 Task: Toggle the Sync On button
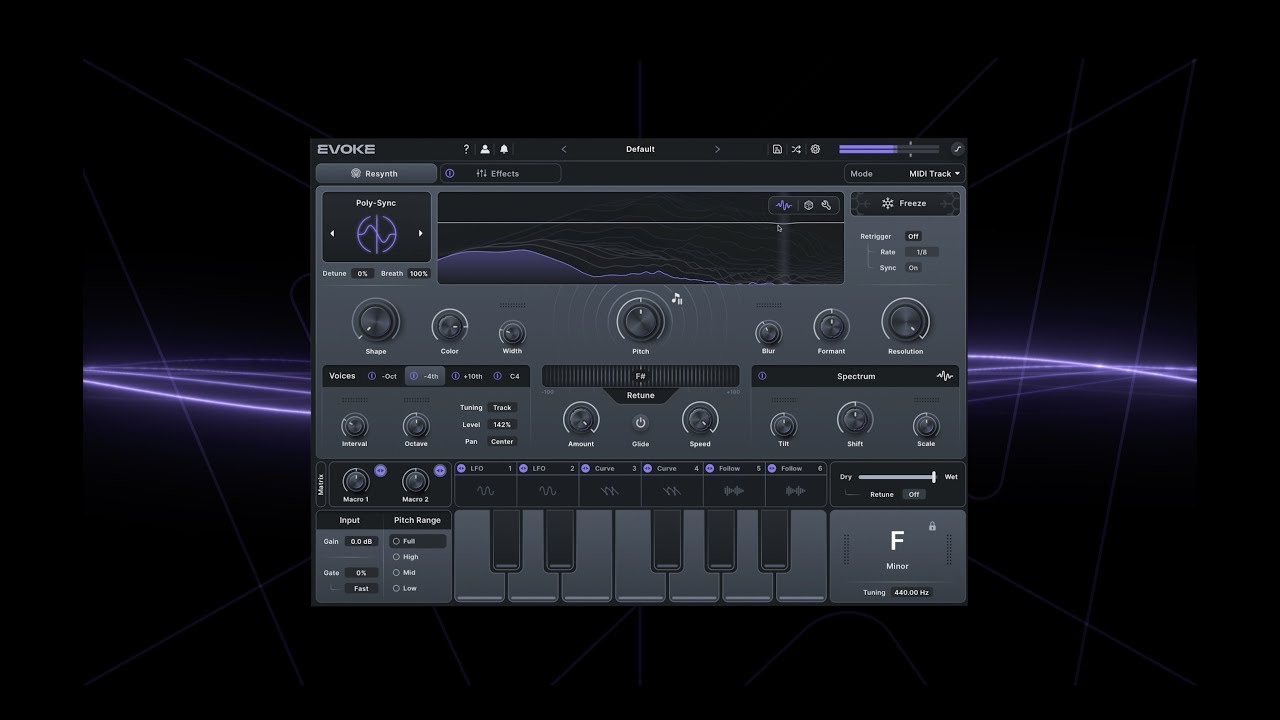point(913,268)
